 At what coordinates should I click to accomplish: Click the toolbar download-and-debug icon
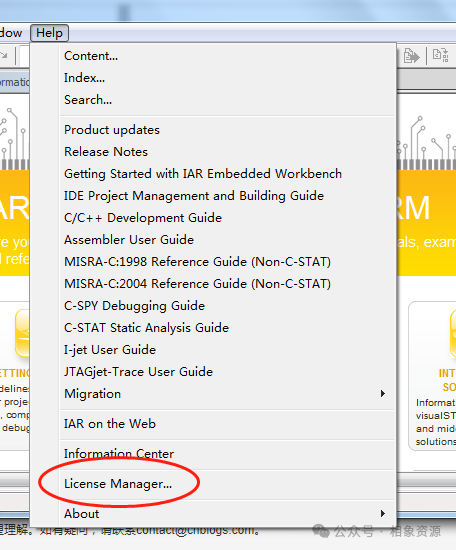[411, 56]
